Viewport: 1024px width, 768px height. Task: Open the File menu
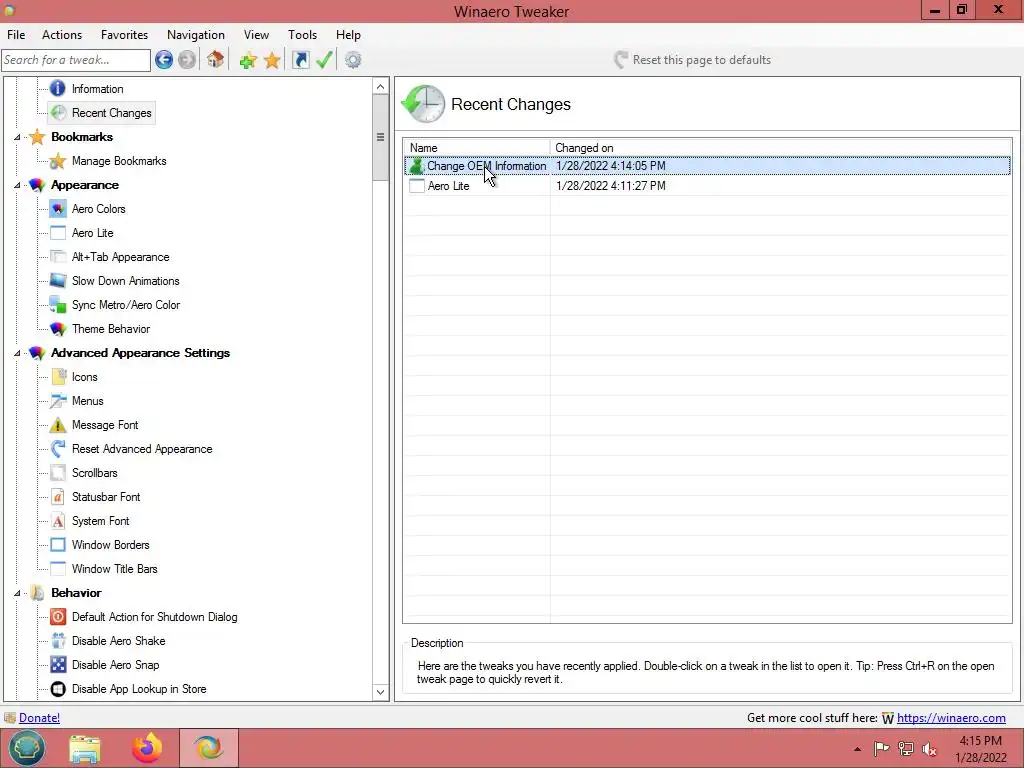click(x=16, y=35)
